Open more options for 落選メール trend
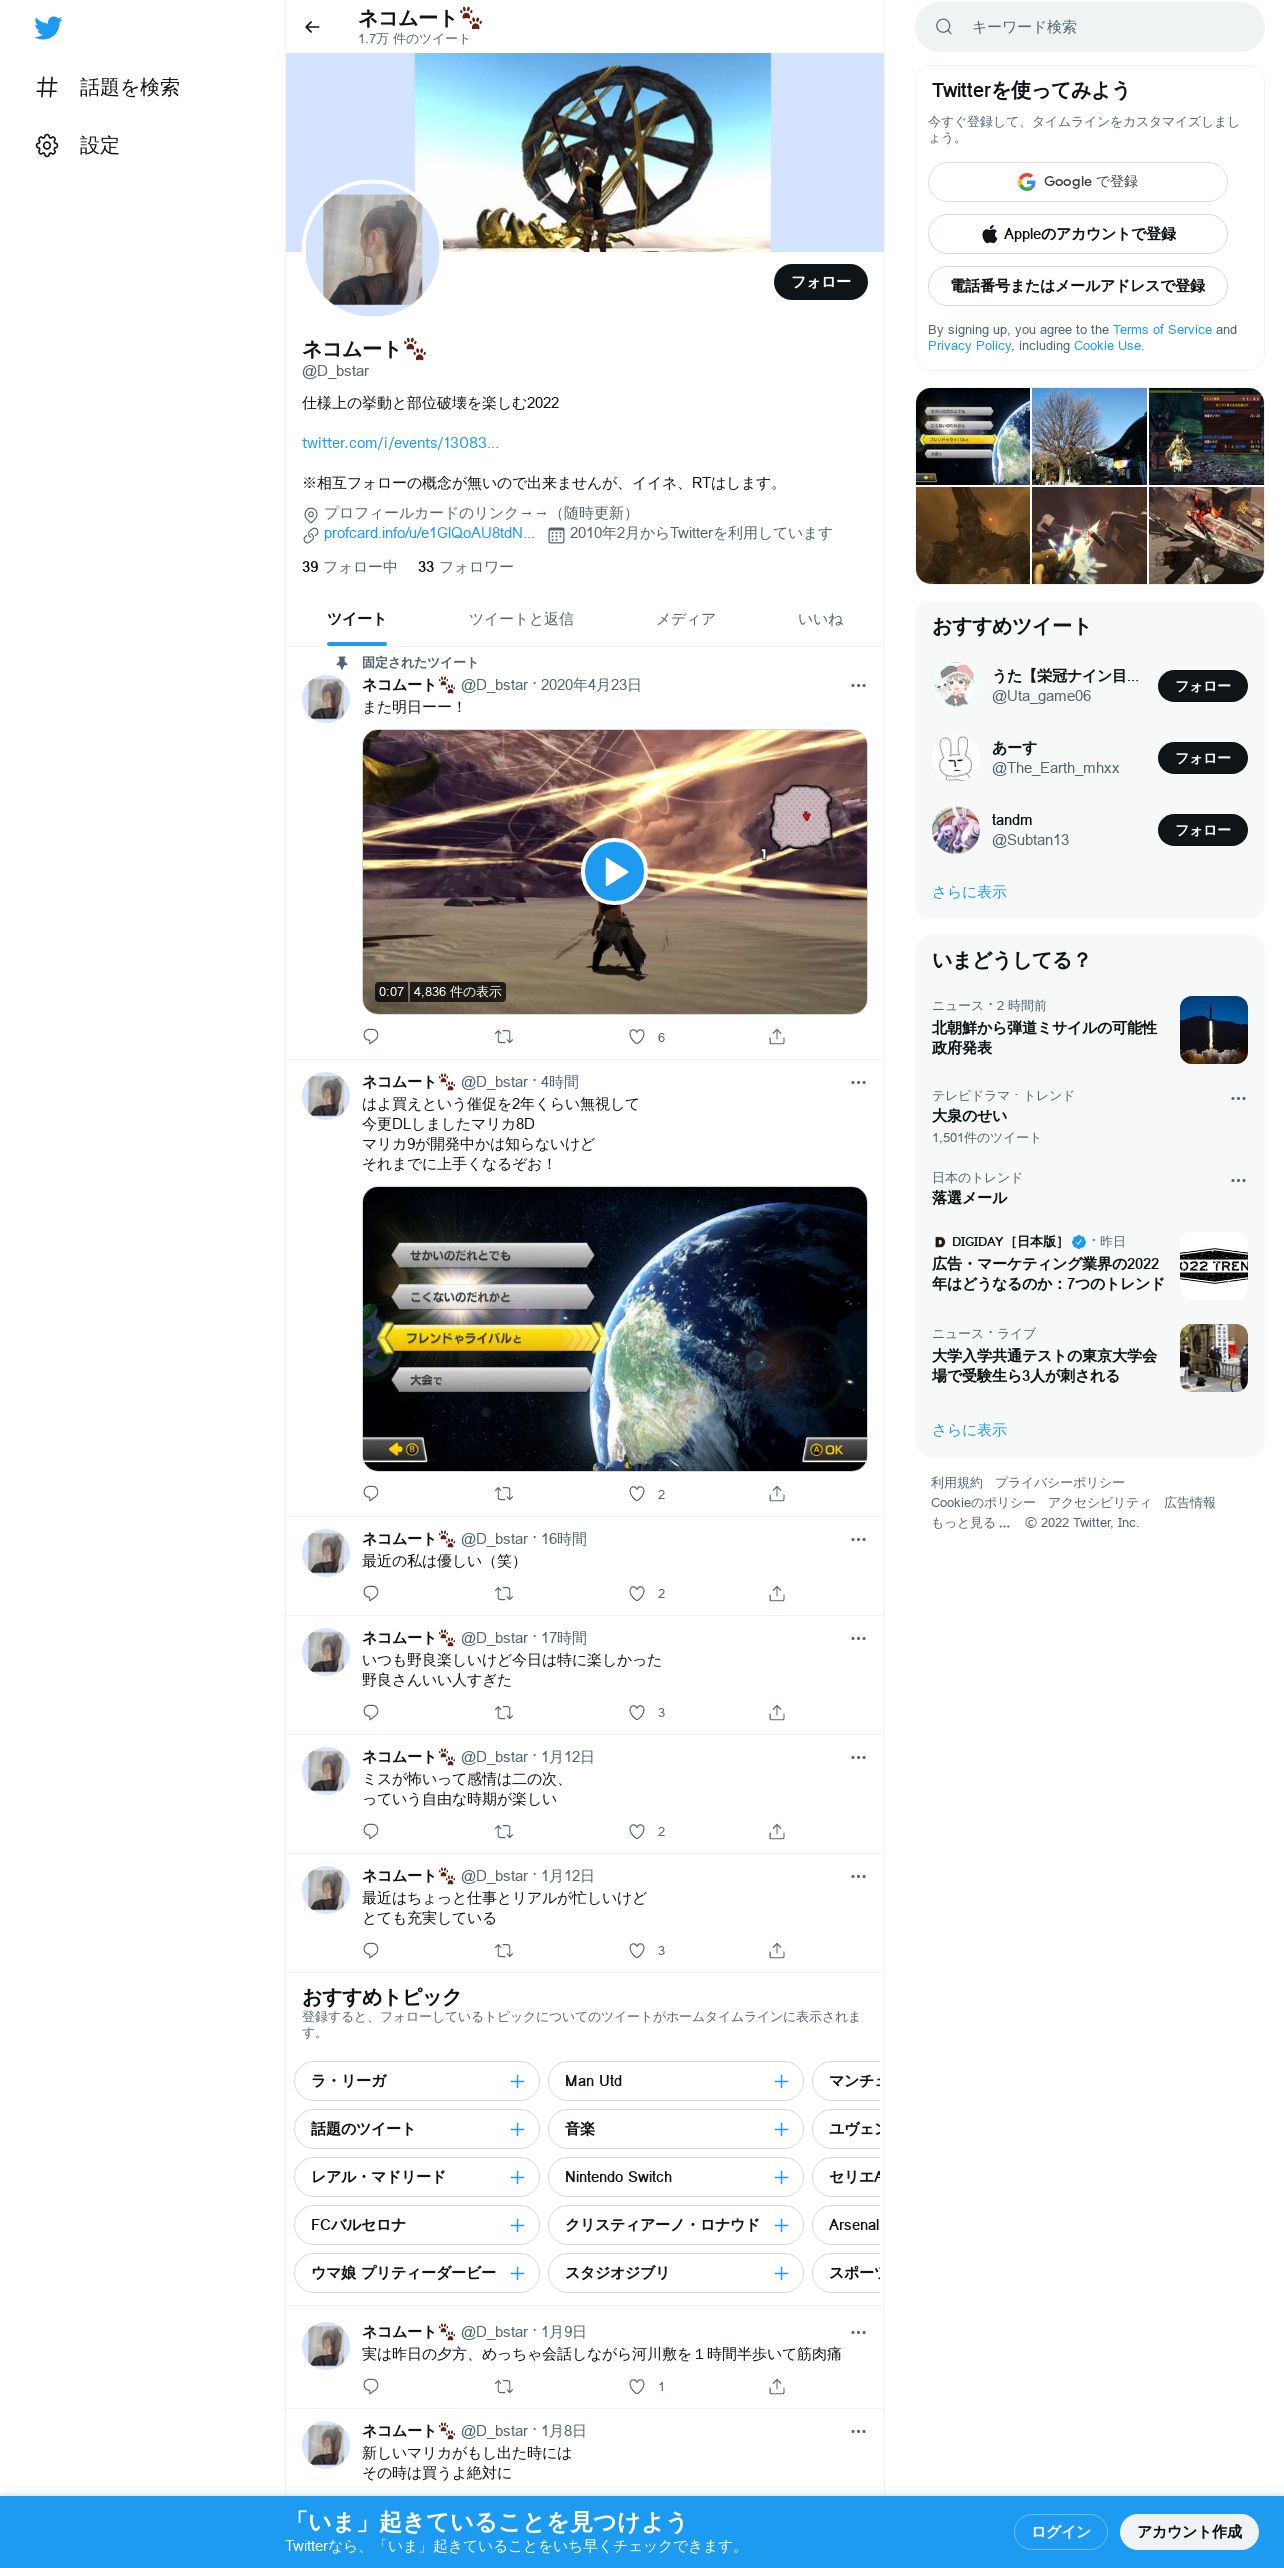This screenshot has width=1284, height=2568. (x=1238, y=1180)
